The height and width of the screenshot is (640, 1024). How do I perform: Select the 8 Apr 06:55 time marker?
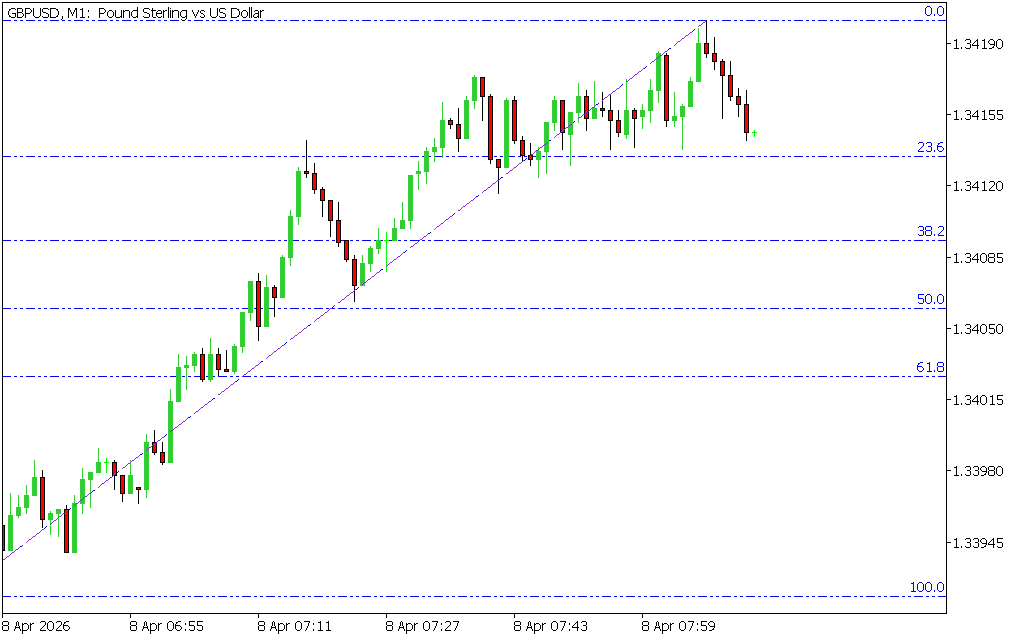point(166,626)
